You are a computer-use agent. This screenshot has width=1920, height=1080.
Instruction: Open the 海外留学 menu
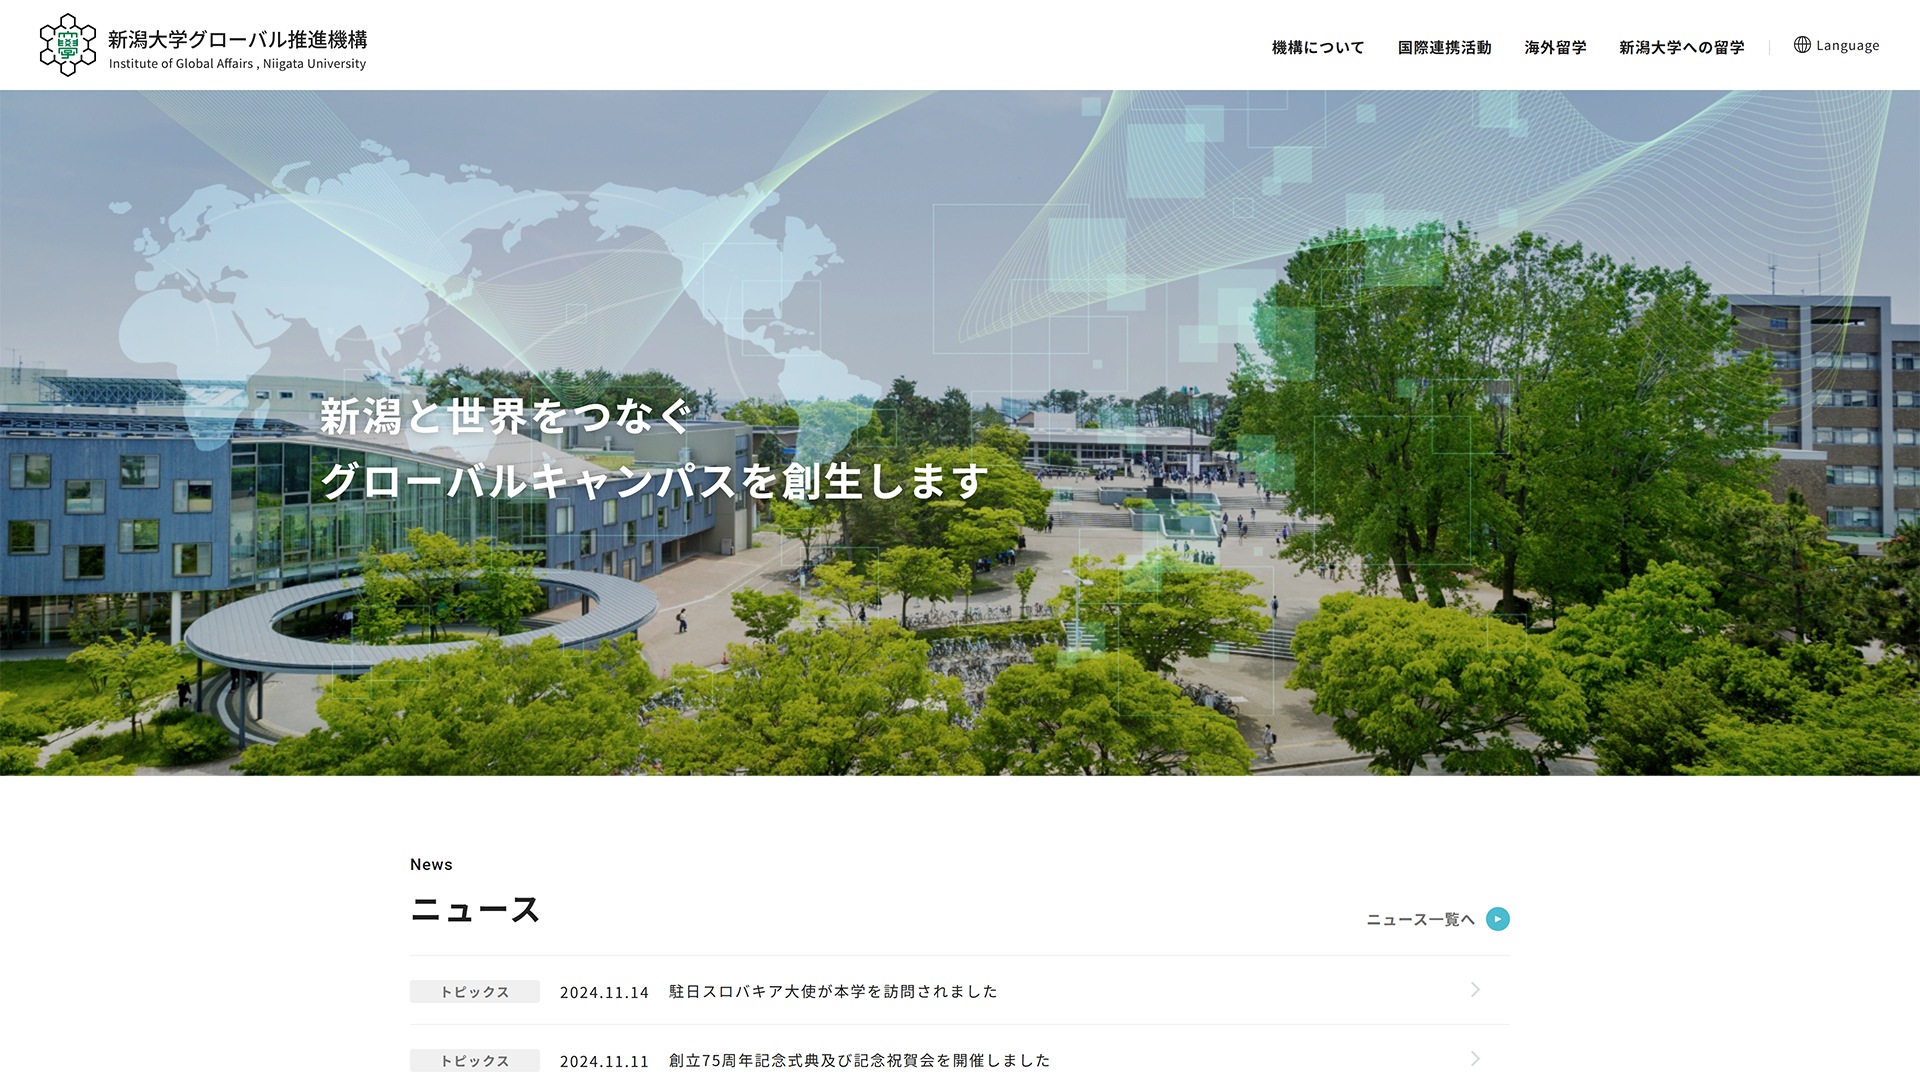[1555, 47]
